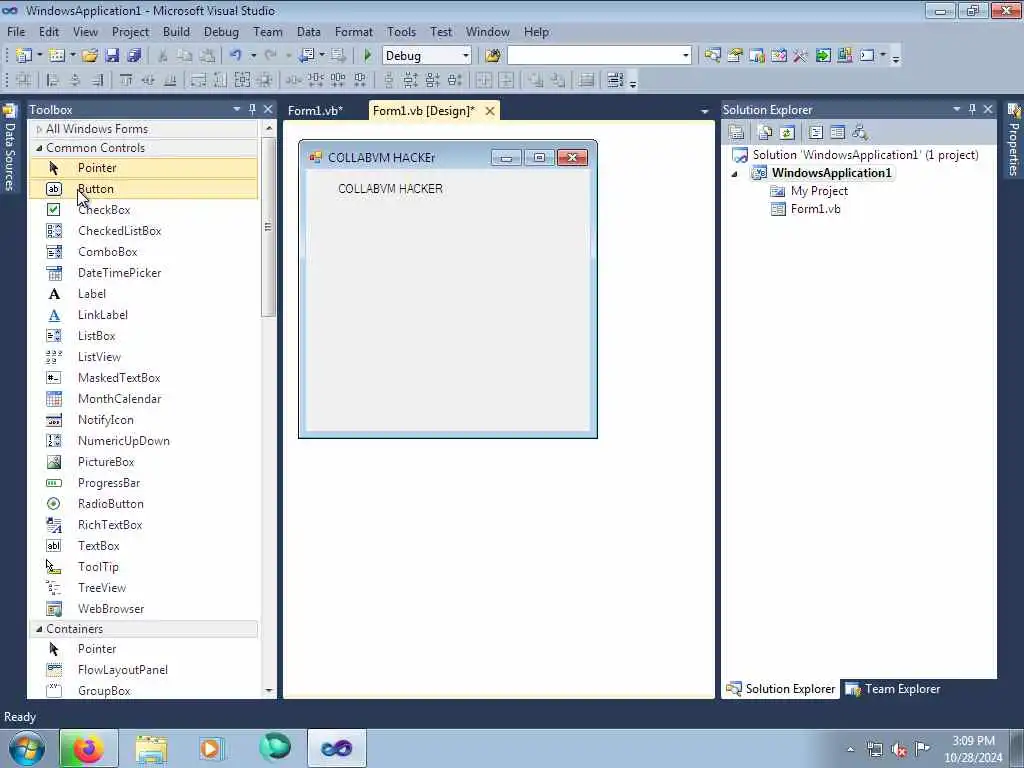
Task: Click the New Project toolbar icon
Action: click(24, 56)
